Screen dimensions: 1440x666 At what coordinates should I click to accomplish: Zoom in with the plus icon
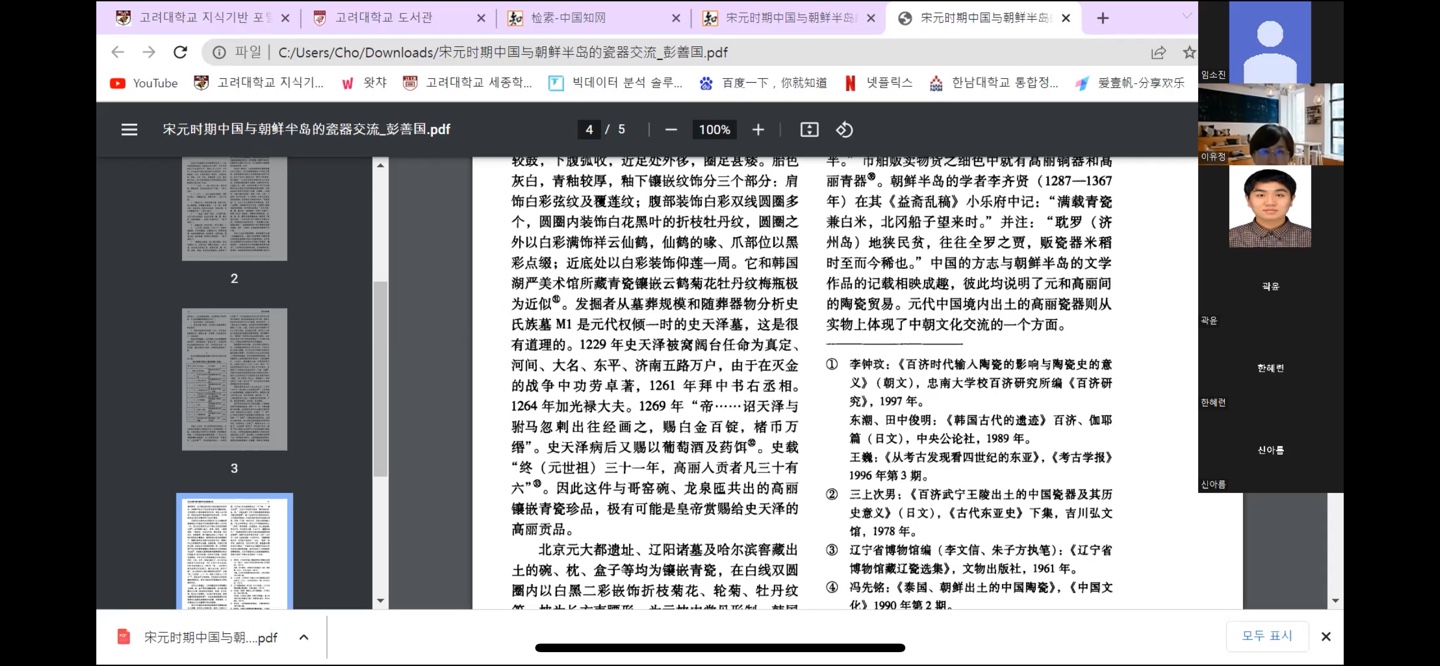pos(758,130)
